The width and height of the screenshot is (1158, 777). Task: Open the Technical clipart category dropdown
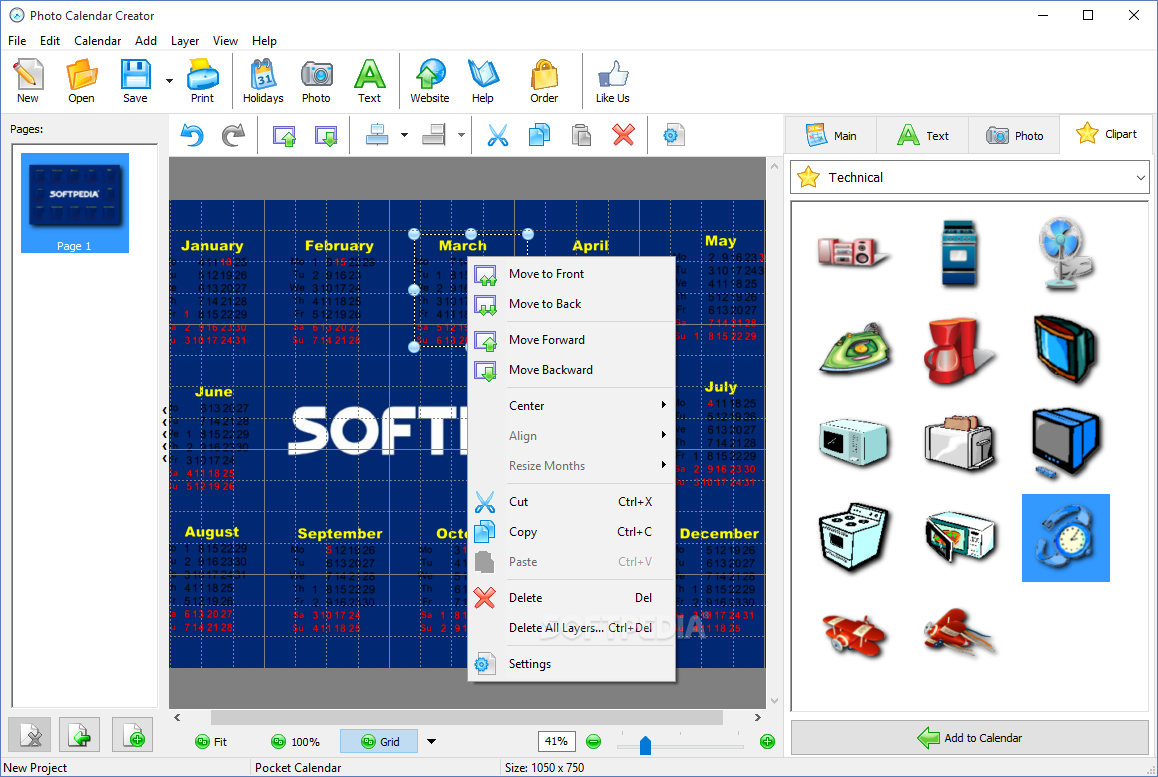(970, 177)
